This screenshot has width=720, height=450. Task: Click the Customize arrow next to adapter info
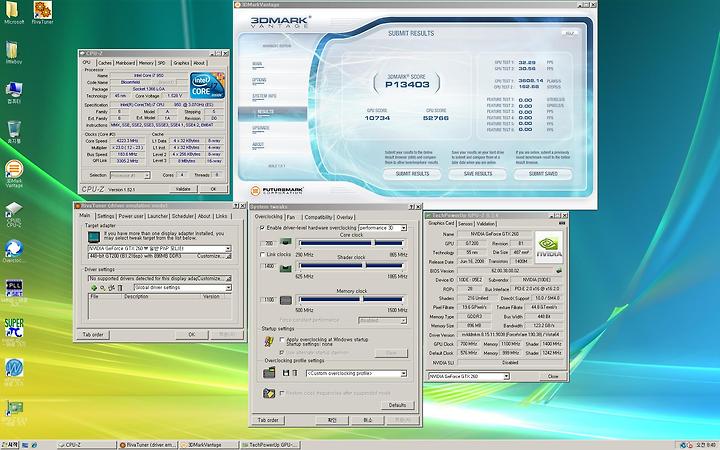point(228,256)
